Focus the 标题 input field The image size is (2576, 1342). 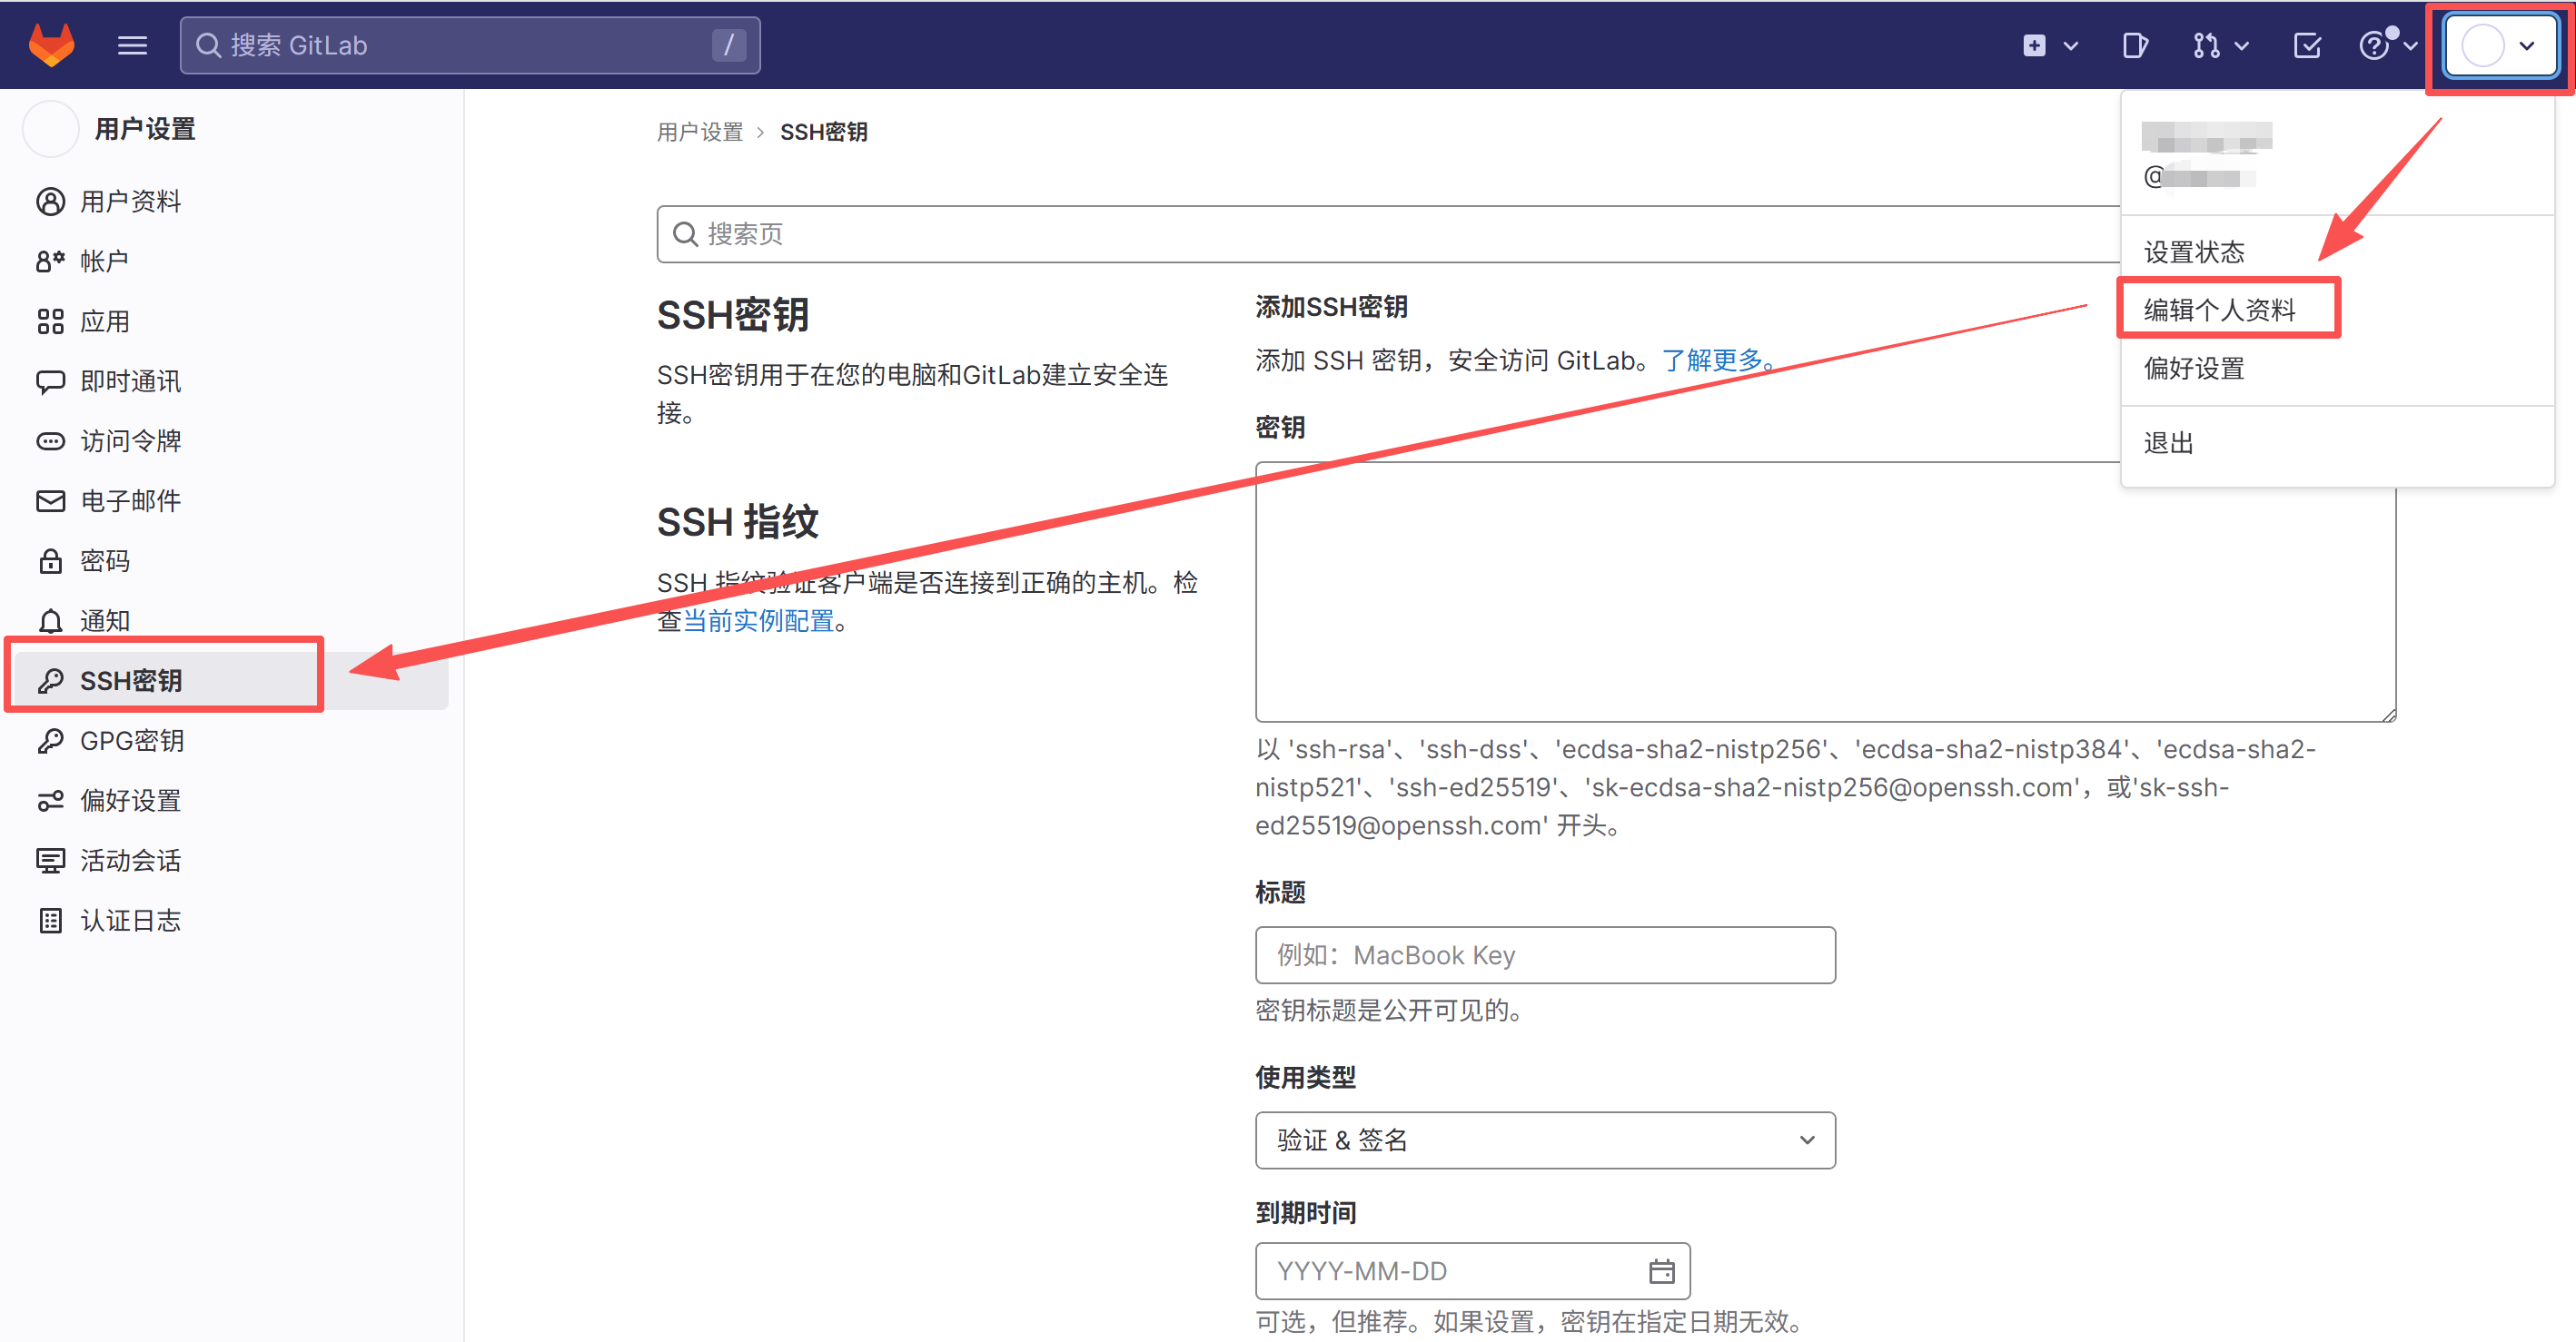pyautogui.click(x=1546, y=955)
